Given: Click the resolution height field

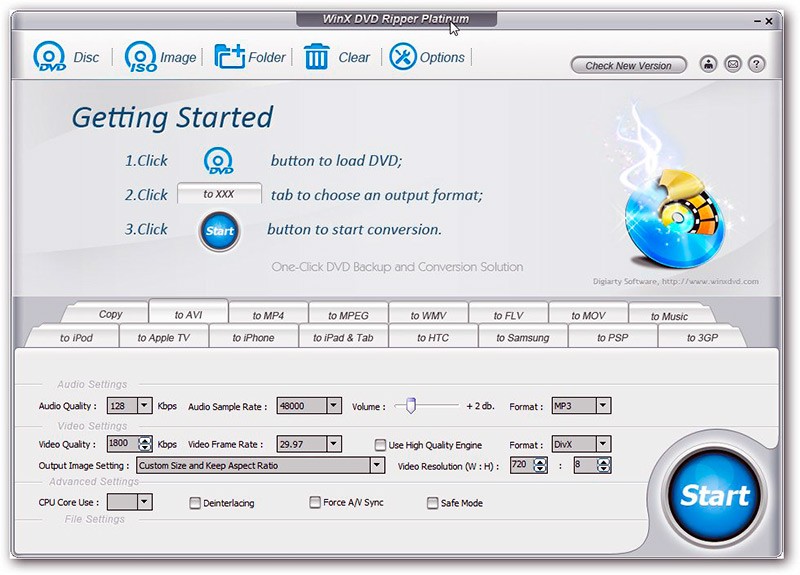Looking at the screenshot, I should [x=585, y=465].
